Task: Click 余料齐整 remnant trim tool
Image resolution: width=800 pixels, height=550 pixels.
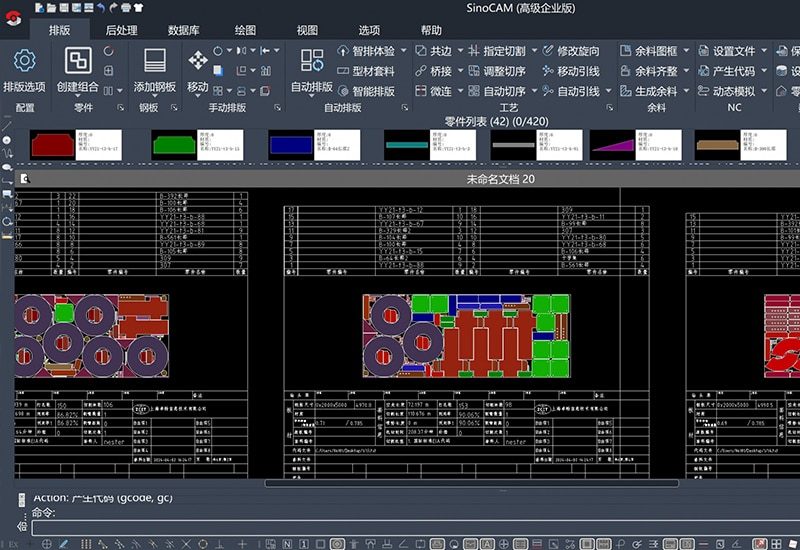Action: (648, 71)
